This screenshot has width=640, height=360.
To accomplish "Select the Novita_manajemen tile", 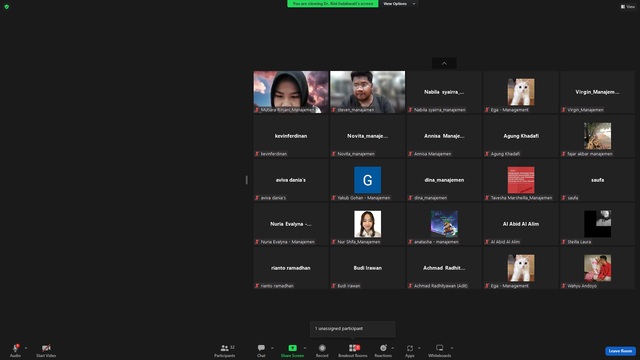I will coord(368,136).
